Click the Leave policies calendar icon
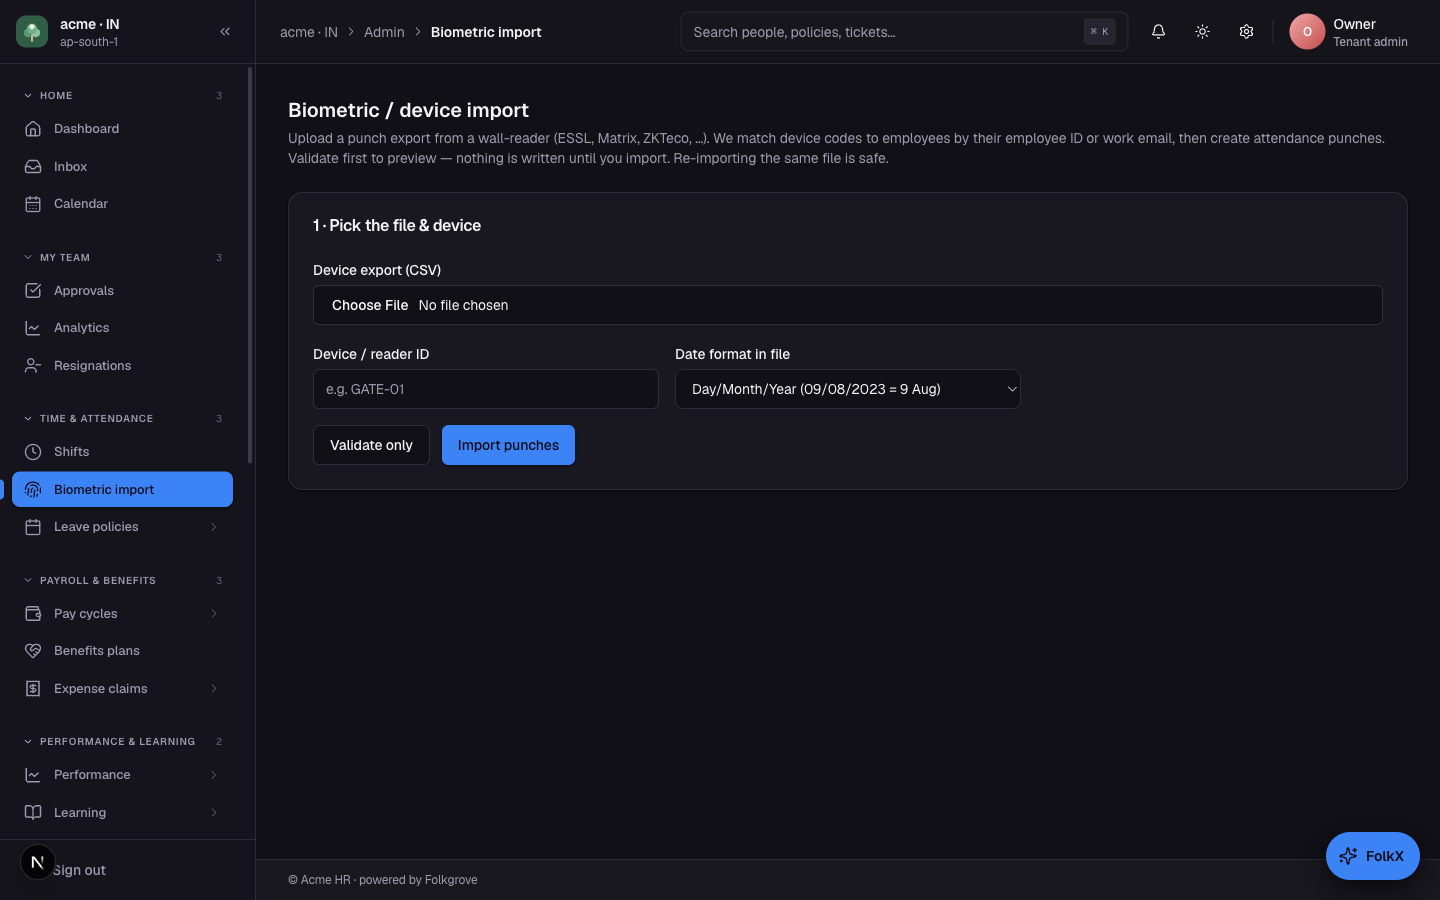Image resolution: width=1440 pixels, height=900 pixels. [33, 527]
